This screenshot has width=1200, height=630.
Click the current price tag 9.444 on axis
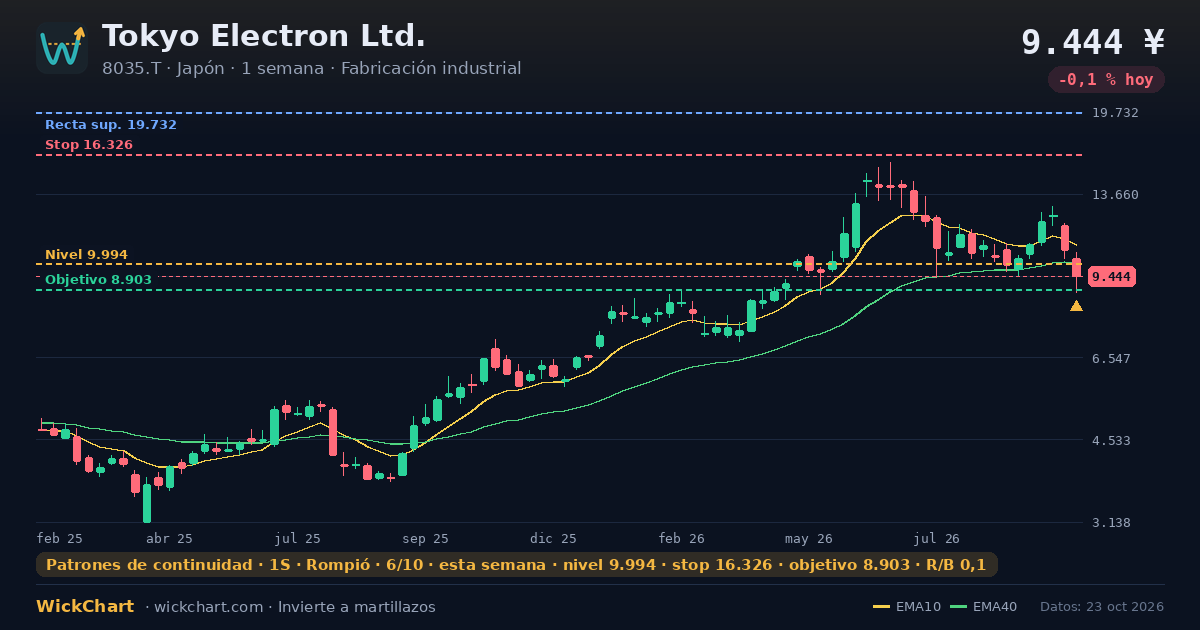1112,277
